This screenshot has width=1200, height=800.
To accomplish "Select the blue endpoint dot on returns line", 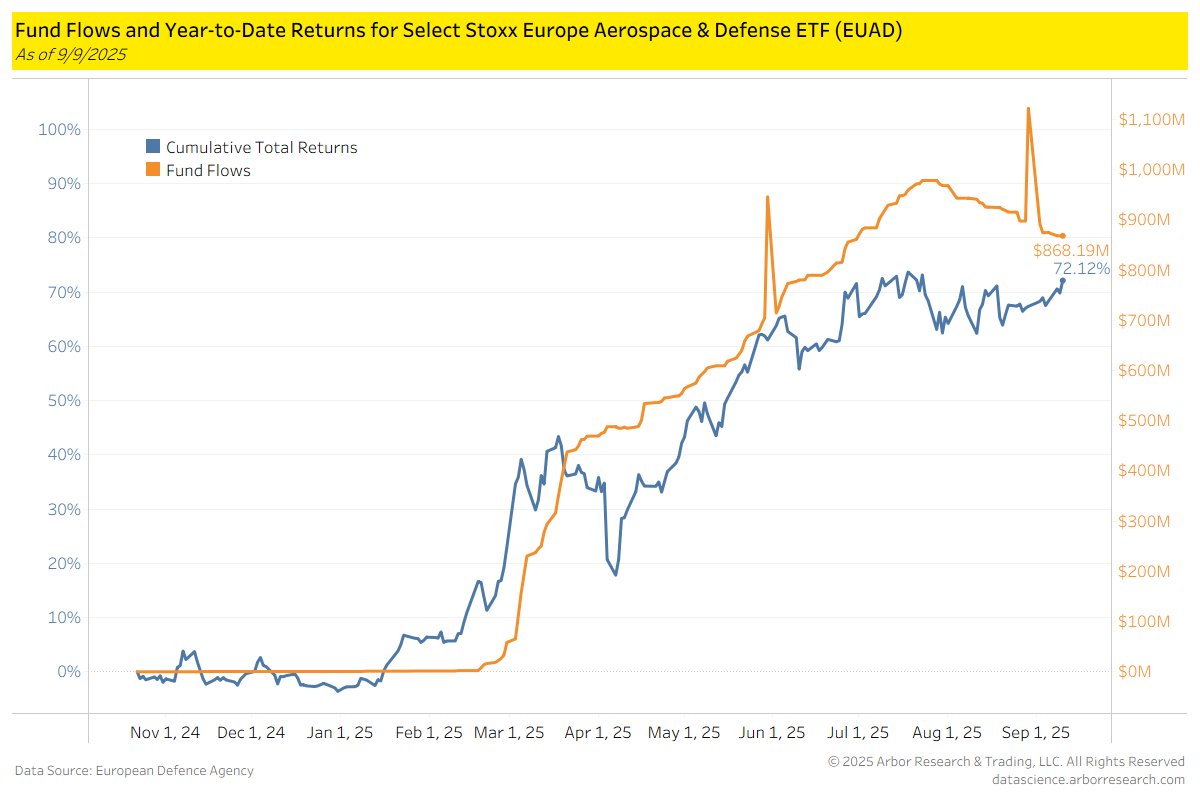I will [x=1062, y=280].
